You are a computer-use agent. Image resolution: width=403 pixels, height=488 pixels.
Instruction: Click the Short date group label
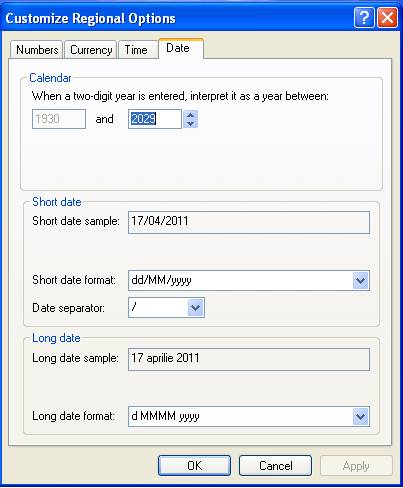pos(57,202)
